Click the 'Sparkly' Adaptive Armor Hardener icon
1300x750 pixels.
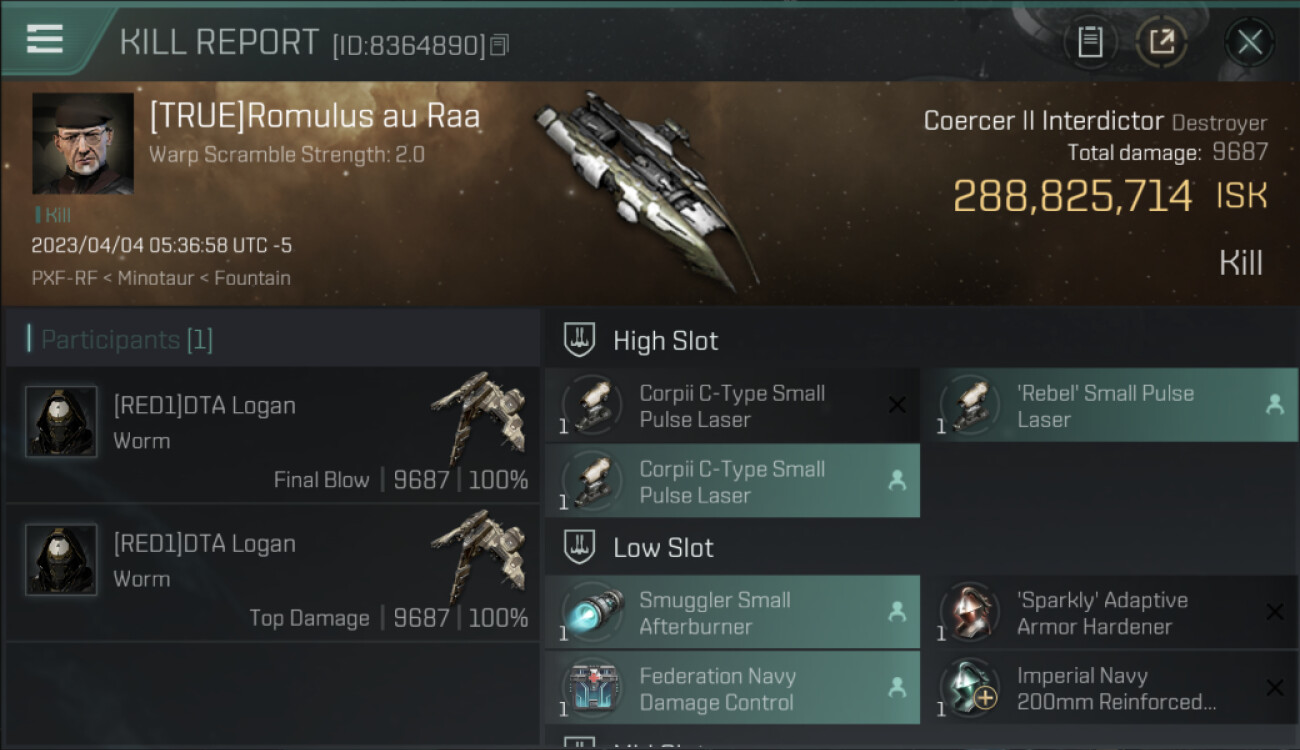tap(969, 612)
